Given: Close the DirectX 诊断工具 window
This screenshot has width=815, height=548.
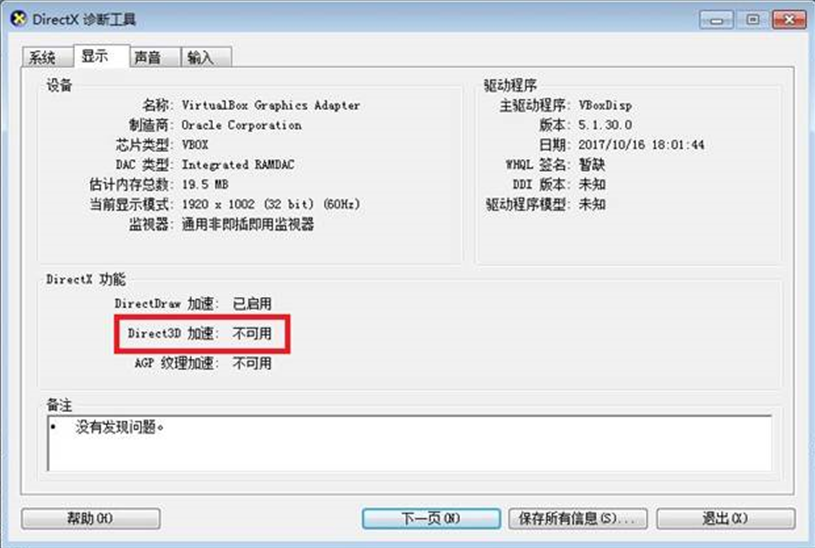Looking at the screenshot, I should click(x=789, y=20).
